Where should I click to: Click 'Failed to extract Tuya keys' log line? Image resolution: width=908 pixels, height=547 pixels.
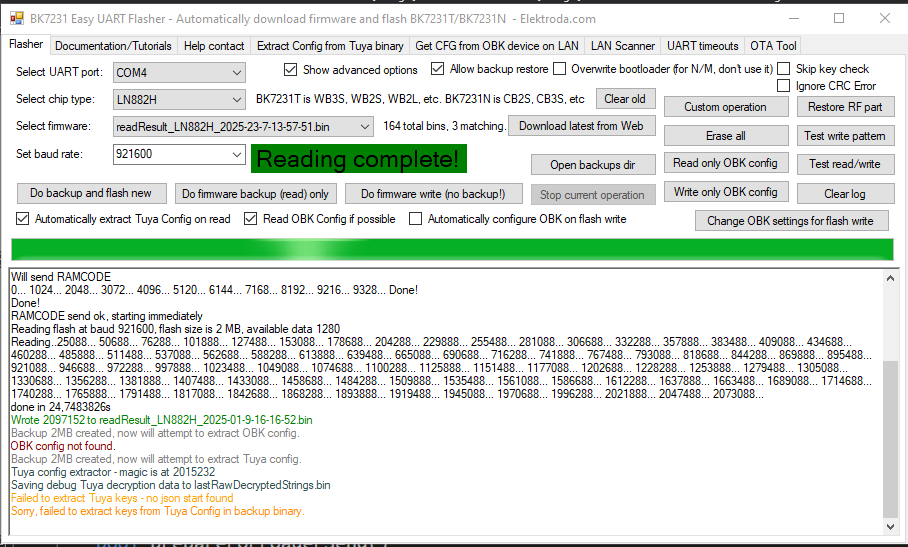[122, 498]
